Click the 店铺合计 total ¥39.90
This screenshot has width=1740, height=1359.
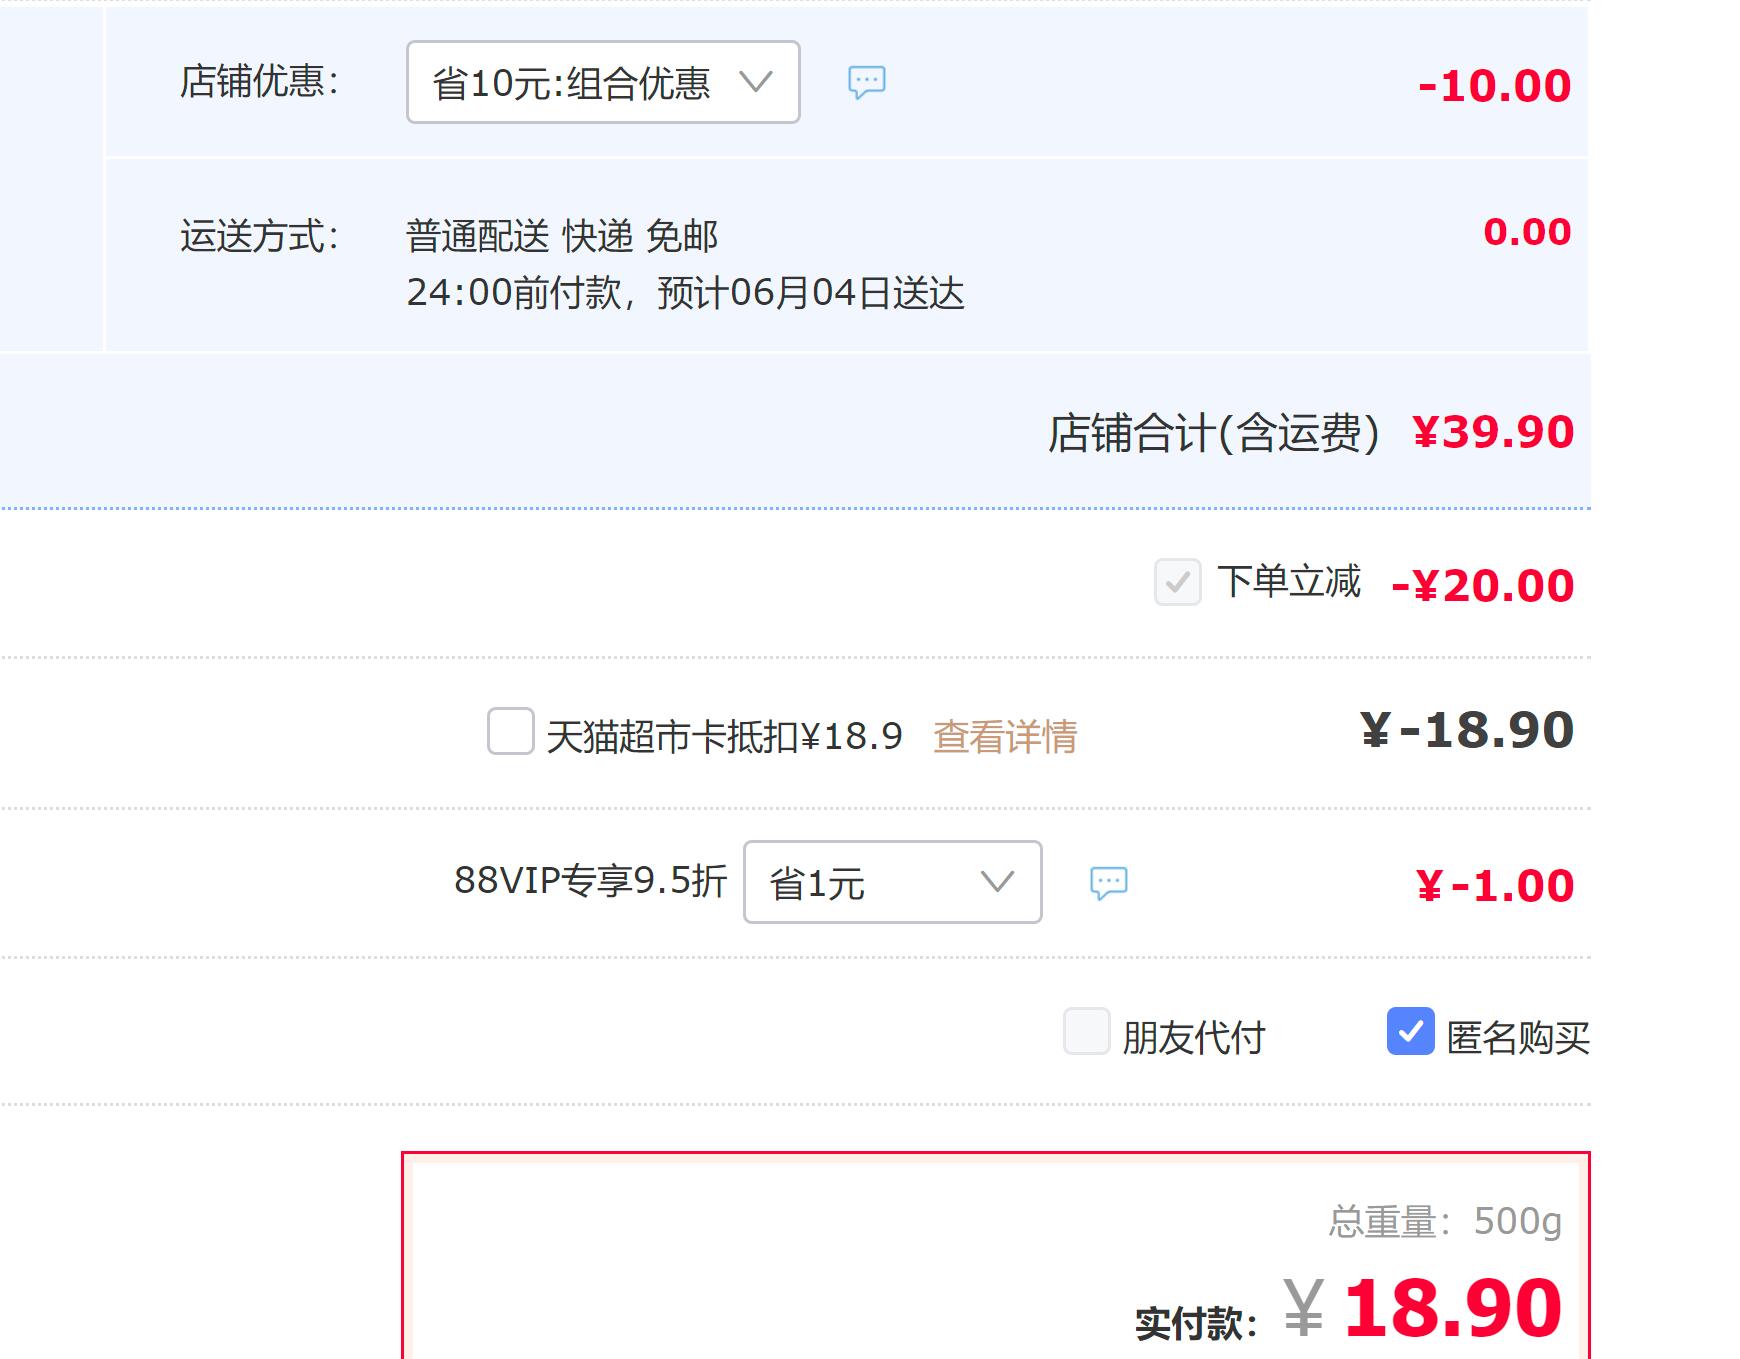tap(1494, 432)
